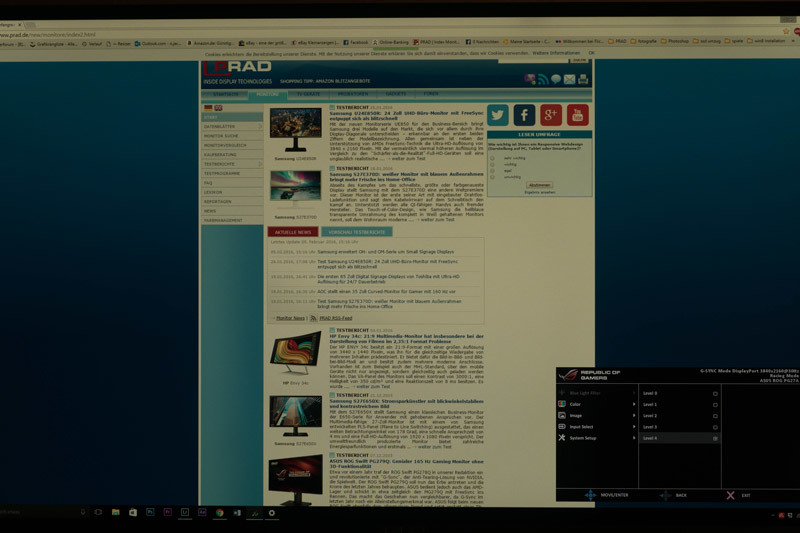Click the Samsung S27E370D monitor thumbnail
Image resolution: width=800 pixels, height=533 pixels.
(x=295, y=188)
